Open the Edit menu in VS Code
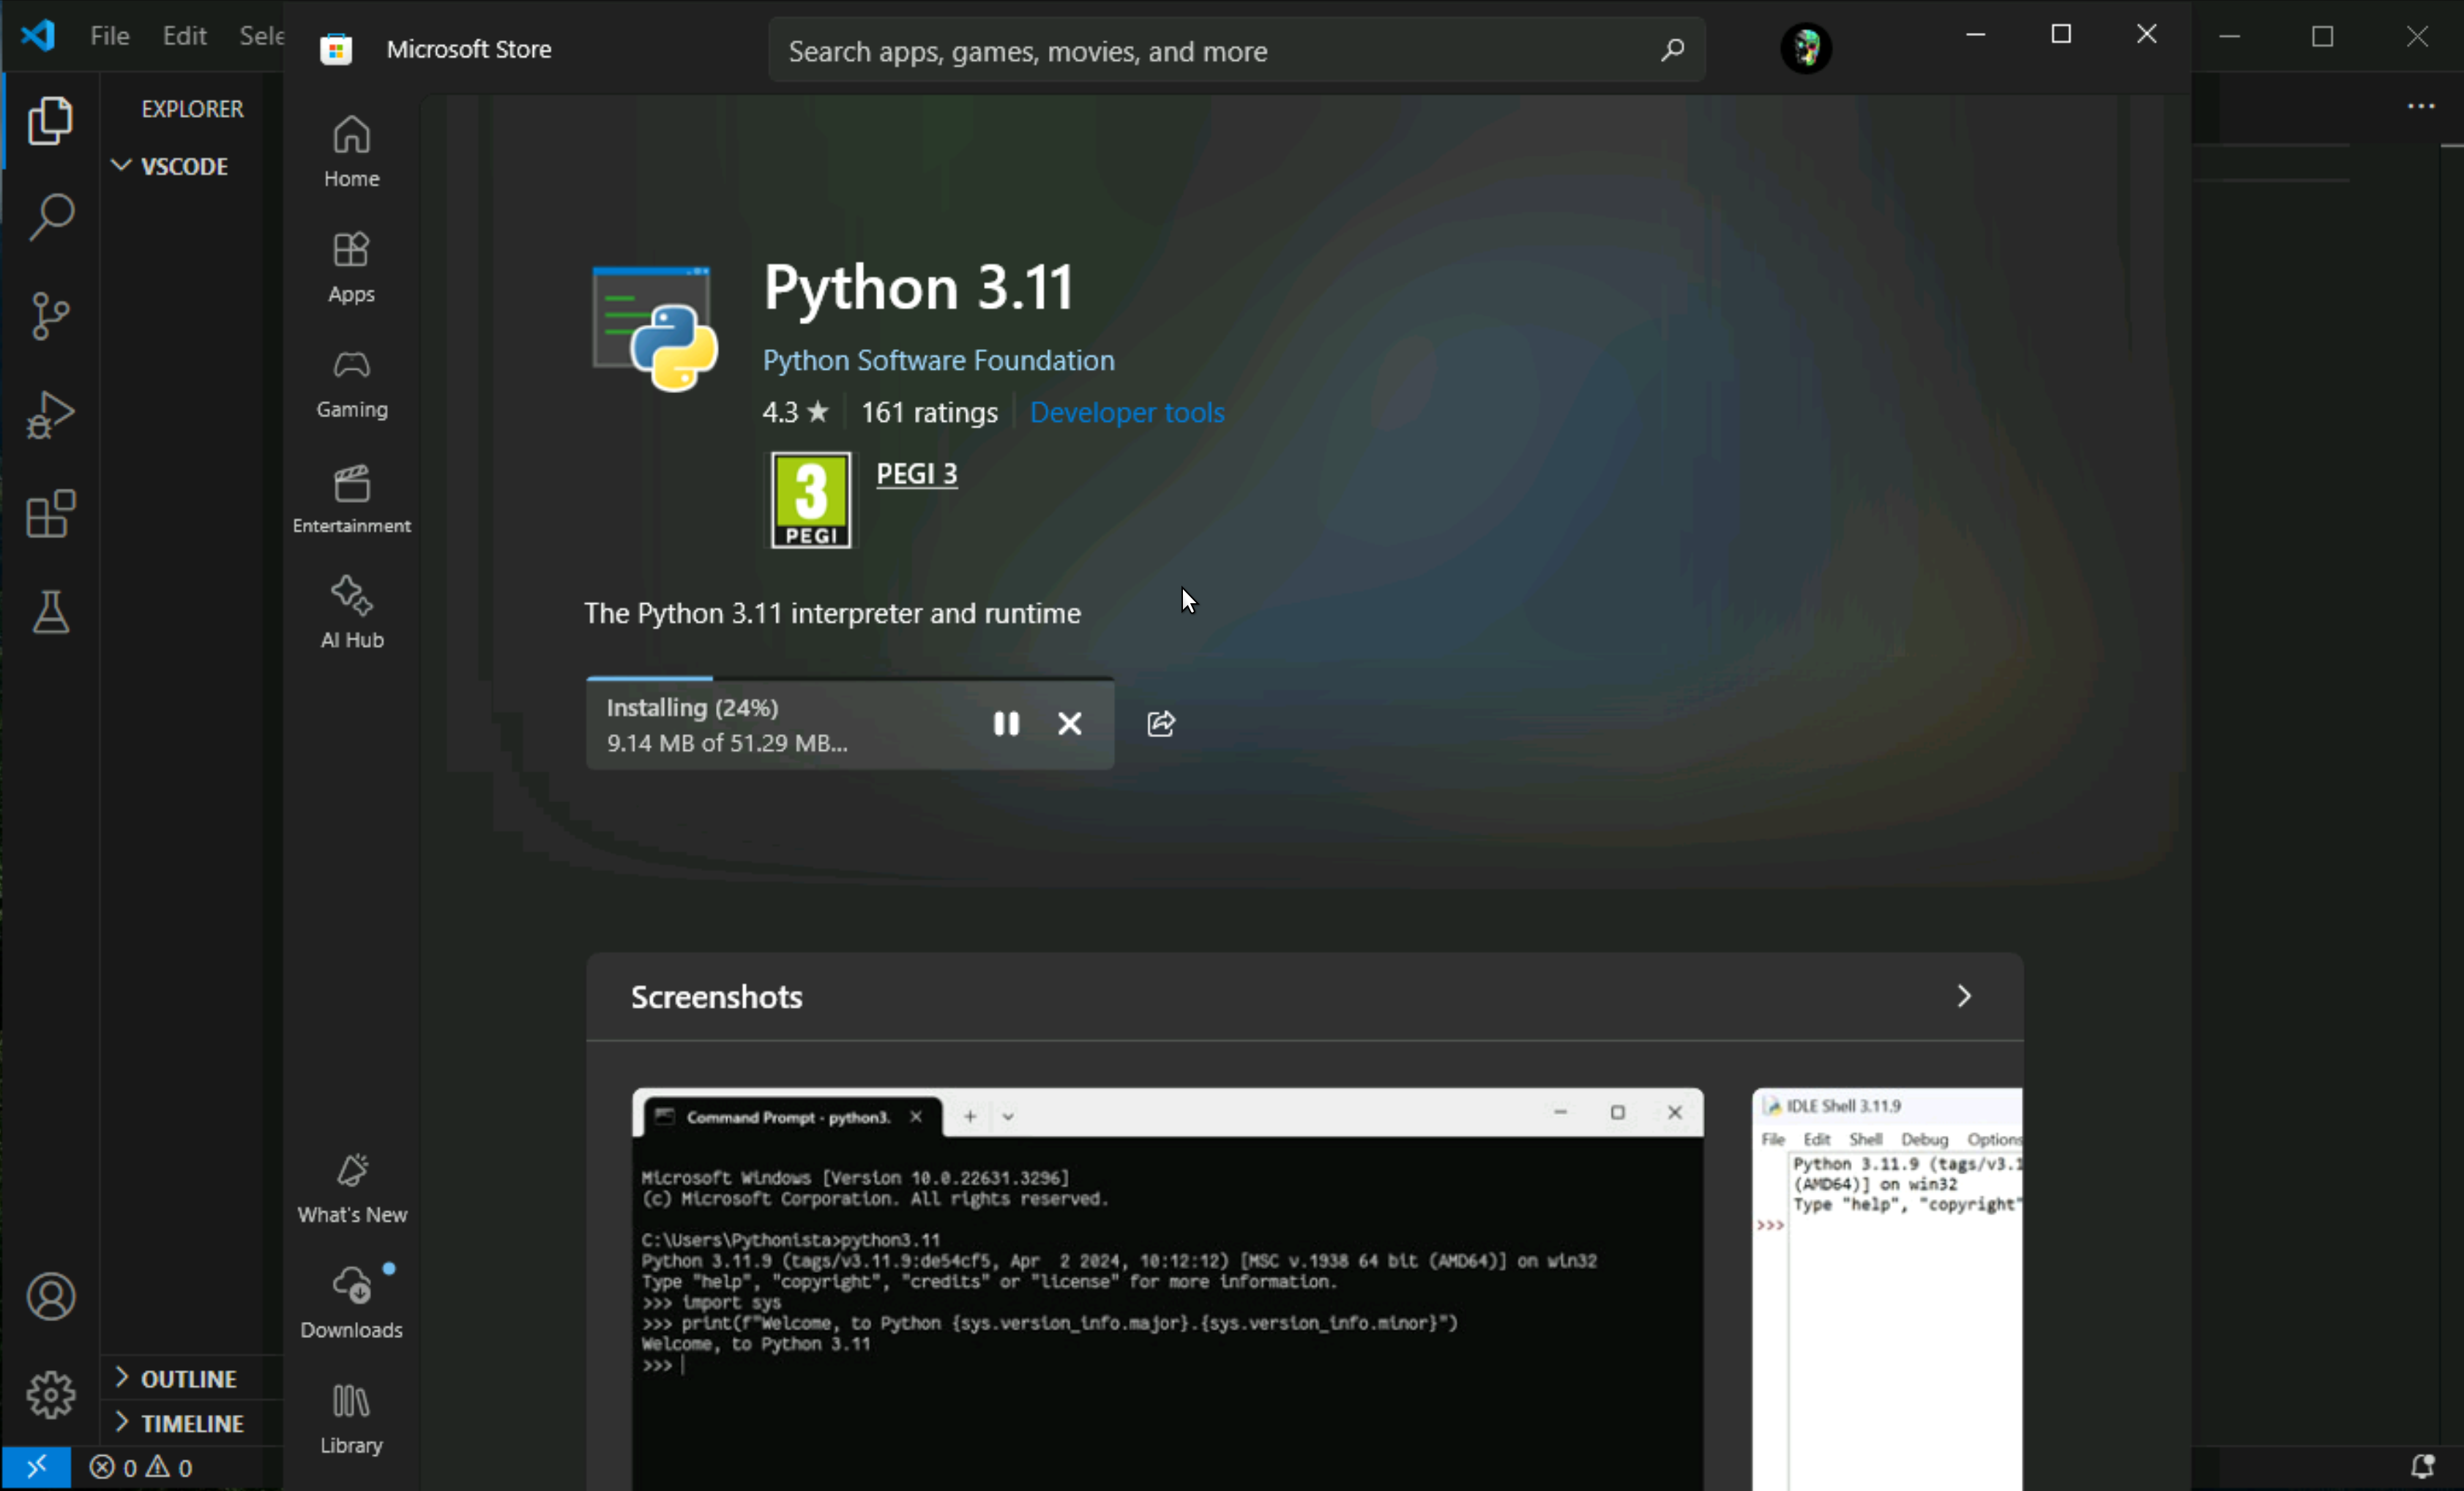This screenshot has height=1491, width=2464. [184, 36]
